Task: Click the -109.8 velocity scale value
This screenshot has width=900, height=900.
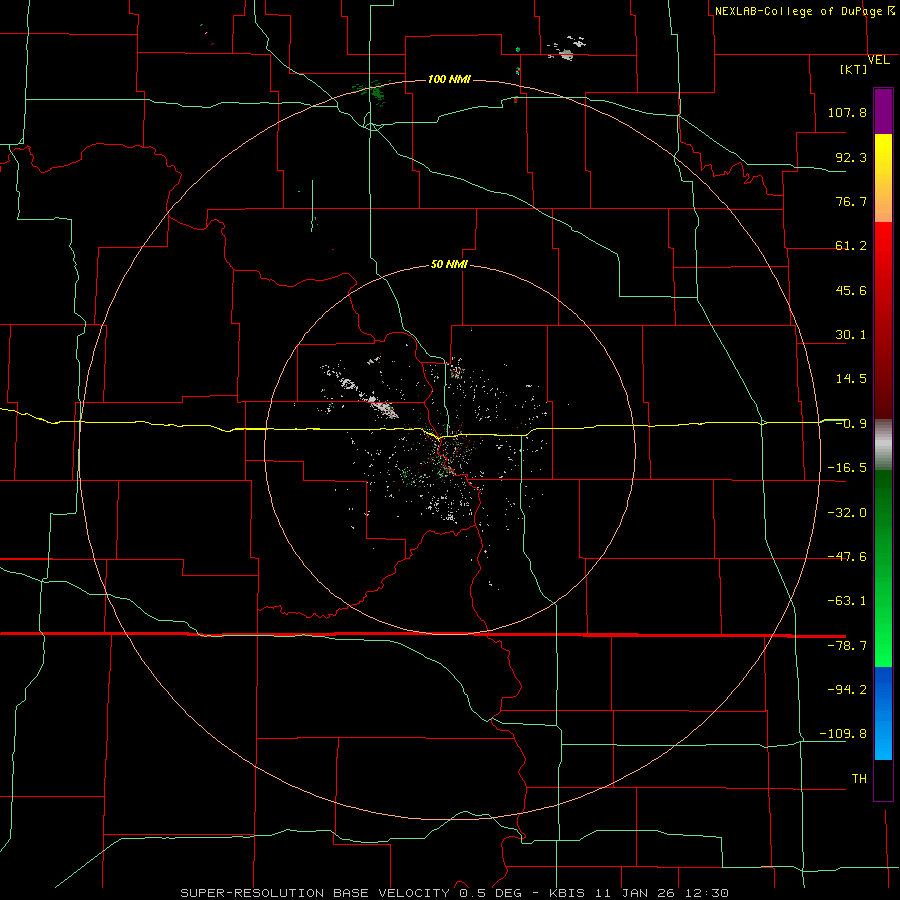Action: point(843,734)
